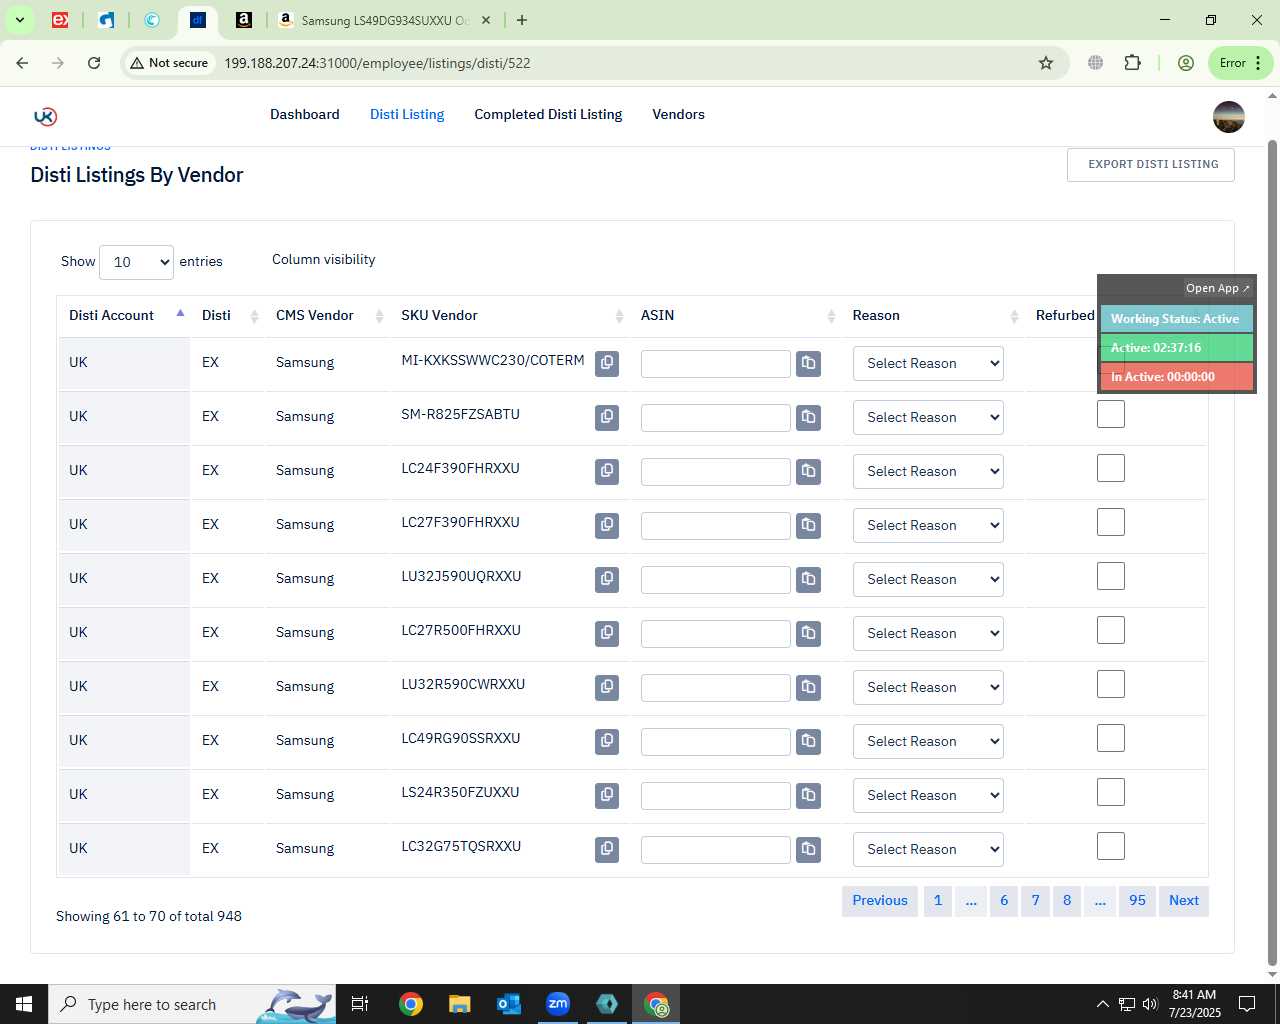Image resolution: width=1280 pixels, height=1024 pixels.
Task: Go to the Dashboard menu
Action: coord(305,114)
